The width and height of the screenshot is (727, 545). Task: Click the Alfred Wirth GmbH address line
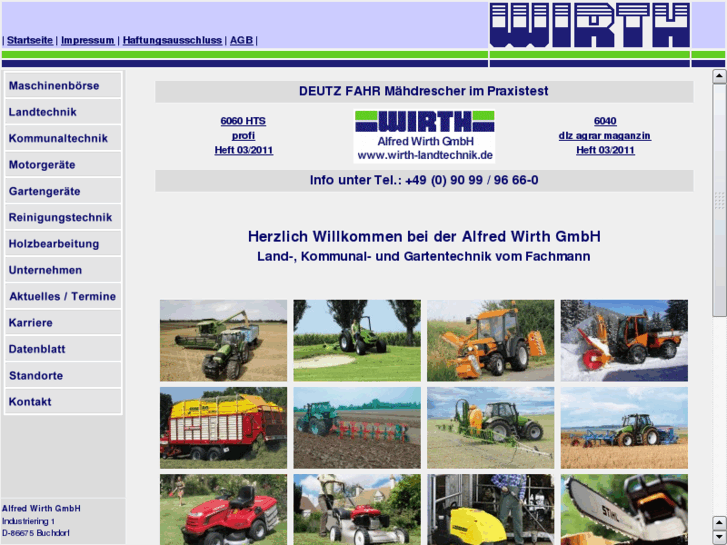click(x=41, y=508)
